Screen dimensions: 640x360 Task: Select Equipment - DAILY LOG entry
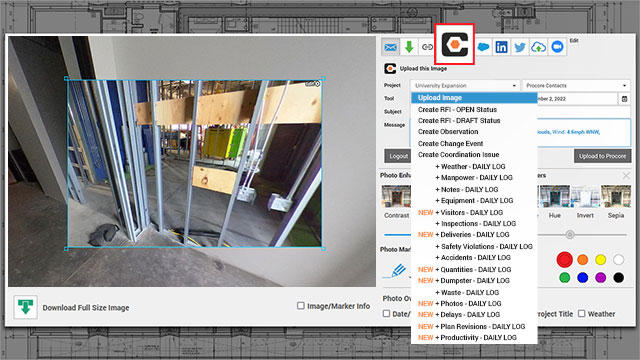pyautogui.click(x=474, y=200)
